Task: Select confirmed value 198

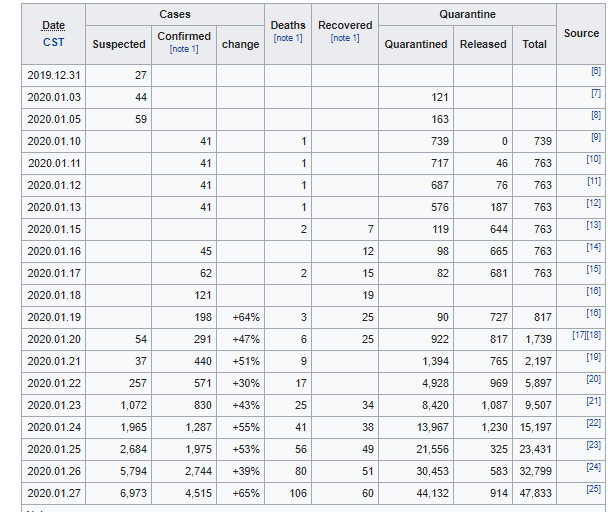Action: point(203,317)
